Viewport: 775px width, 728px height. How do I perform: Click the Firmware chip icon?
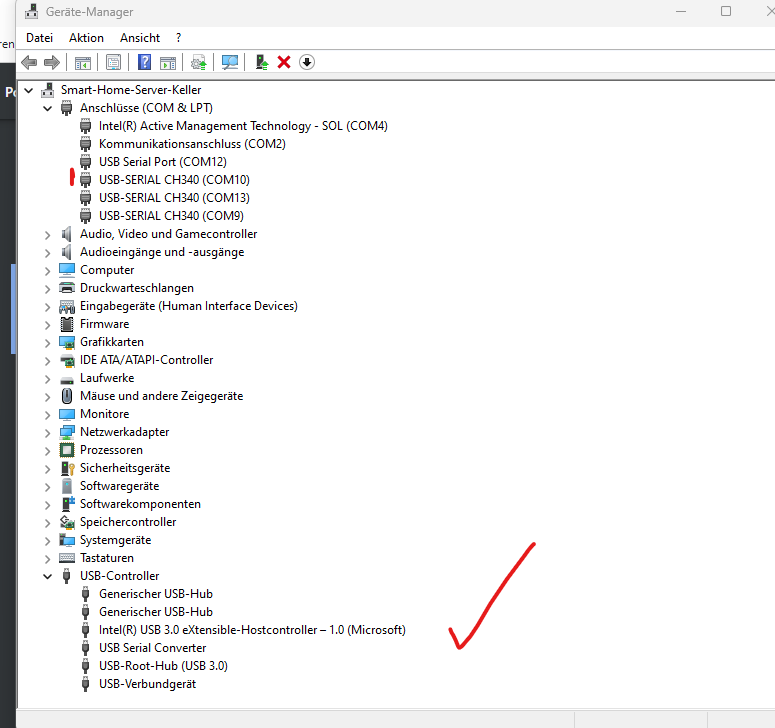click(67, 324)
